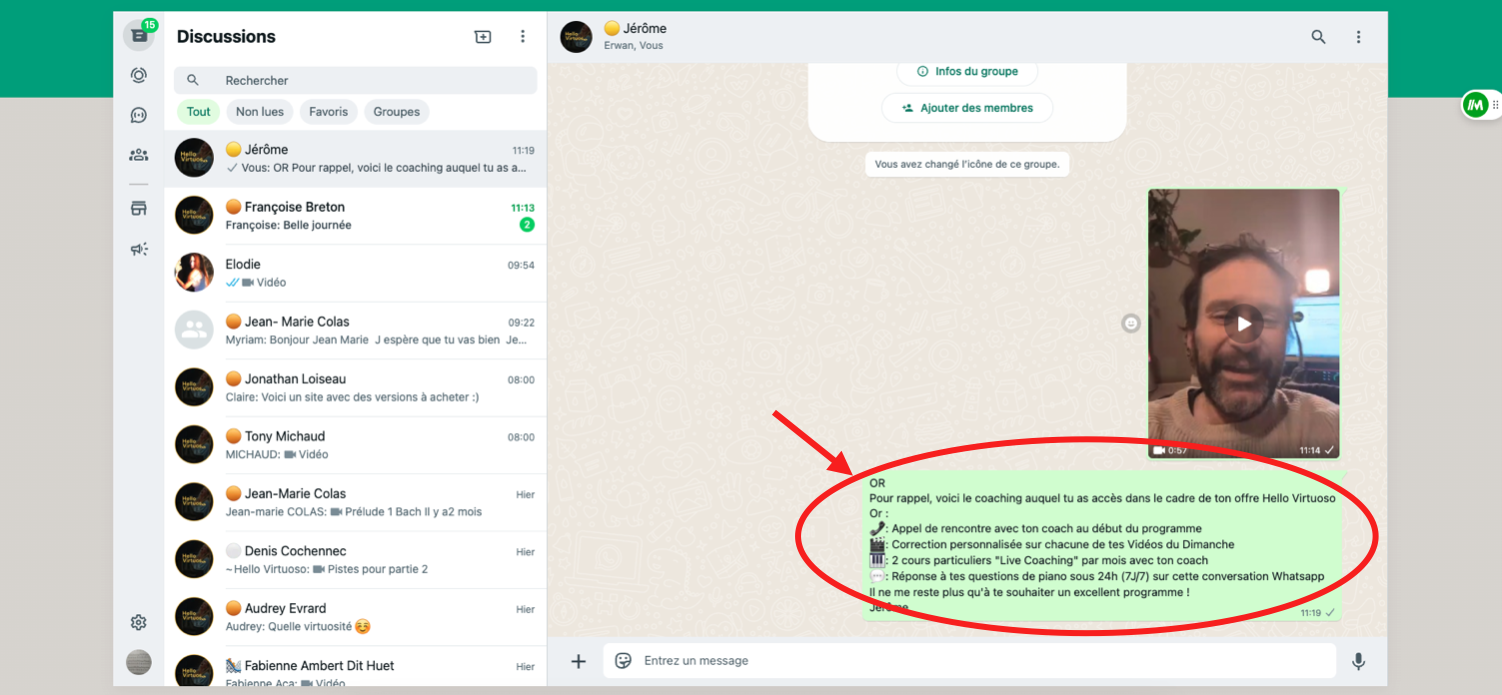Screen dimensions: 1502x695
Task: Open the advertise megaphone icon
Action: [x=139, y=249]
